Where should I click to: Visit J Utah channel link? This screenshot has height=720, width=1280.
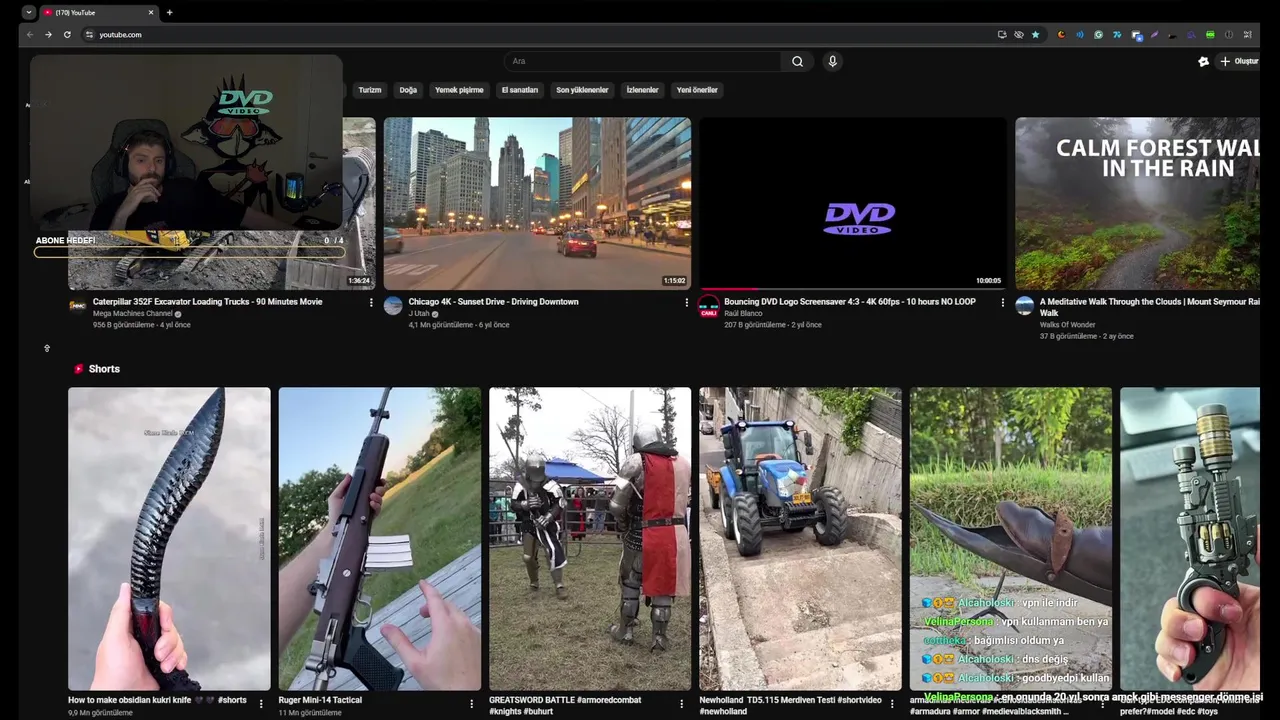pos(418,313)
